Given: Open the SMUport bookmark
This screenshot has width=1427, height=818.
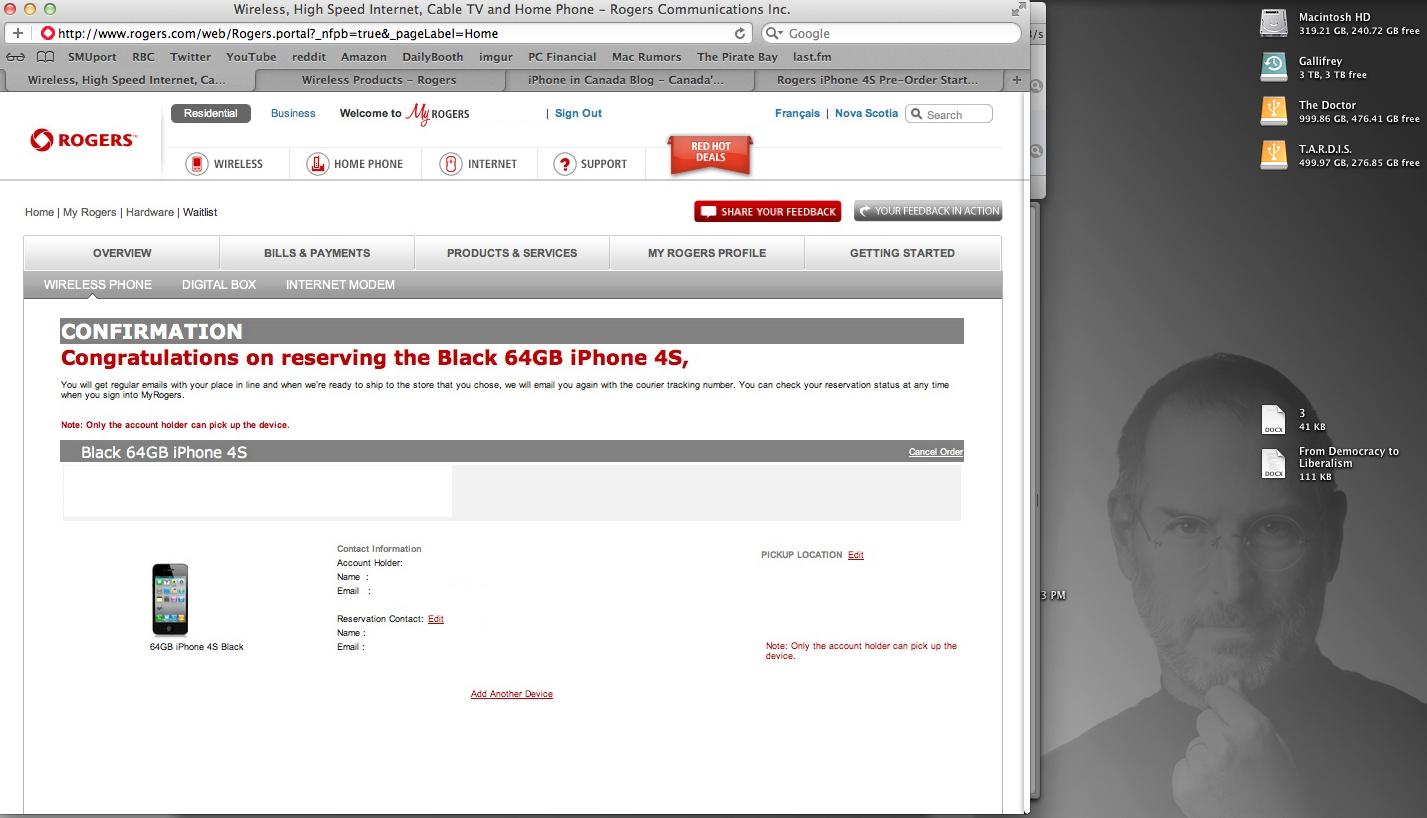Looking at the screenshot, I should point(92,57).
